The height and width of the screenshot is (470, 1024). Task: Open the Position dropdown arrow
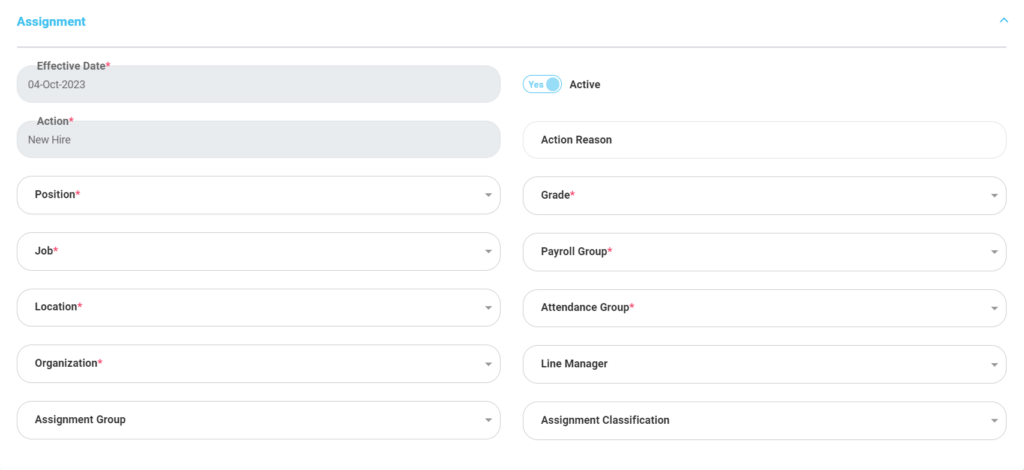[488, 195]
